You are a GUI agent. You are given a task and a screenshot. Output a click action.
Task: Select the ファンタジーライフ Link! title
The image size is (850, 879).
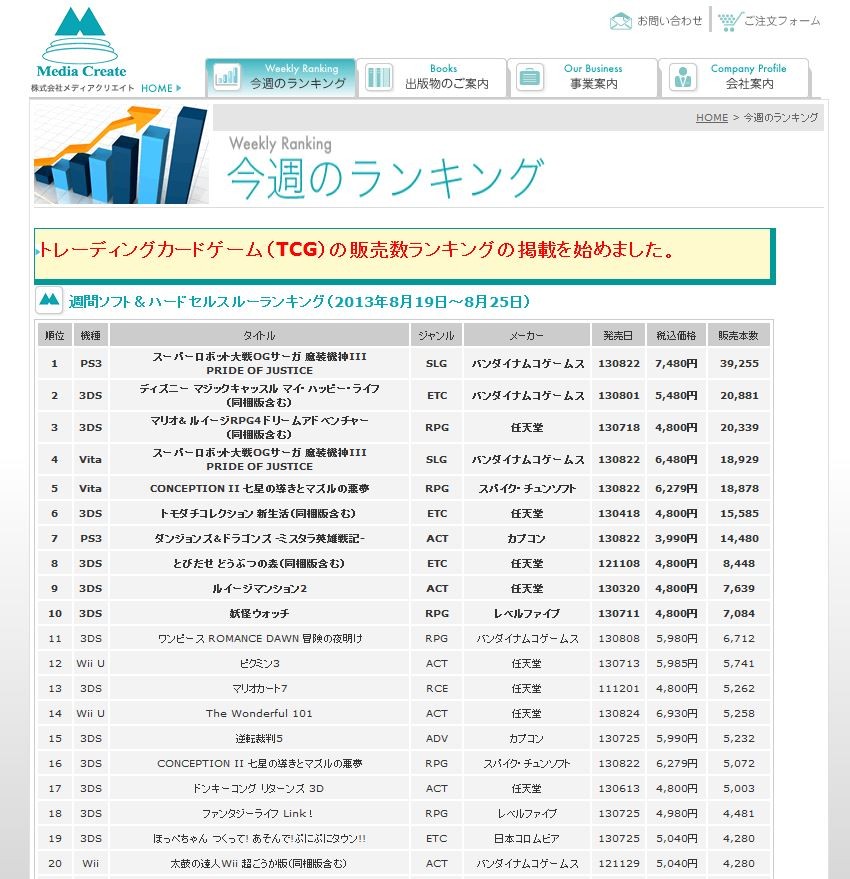click(259, 813)
